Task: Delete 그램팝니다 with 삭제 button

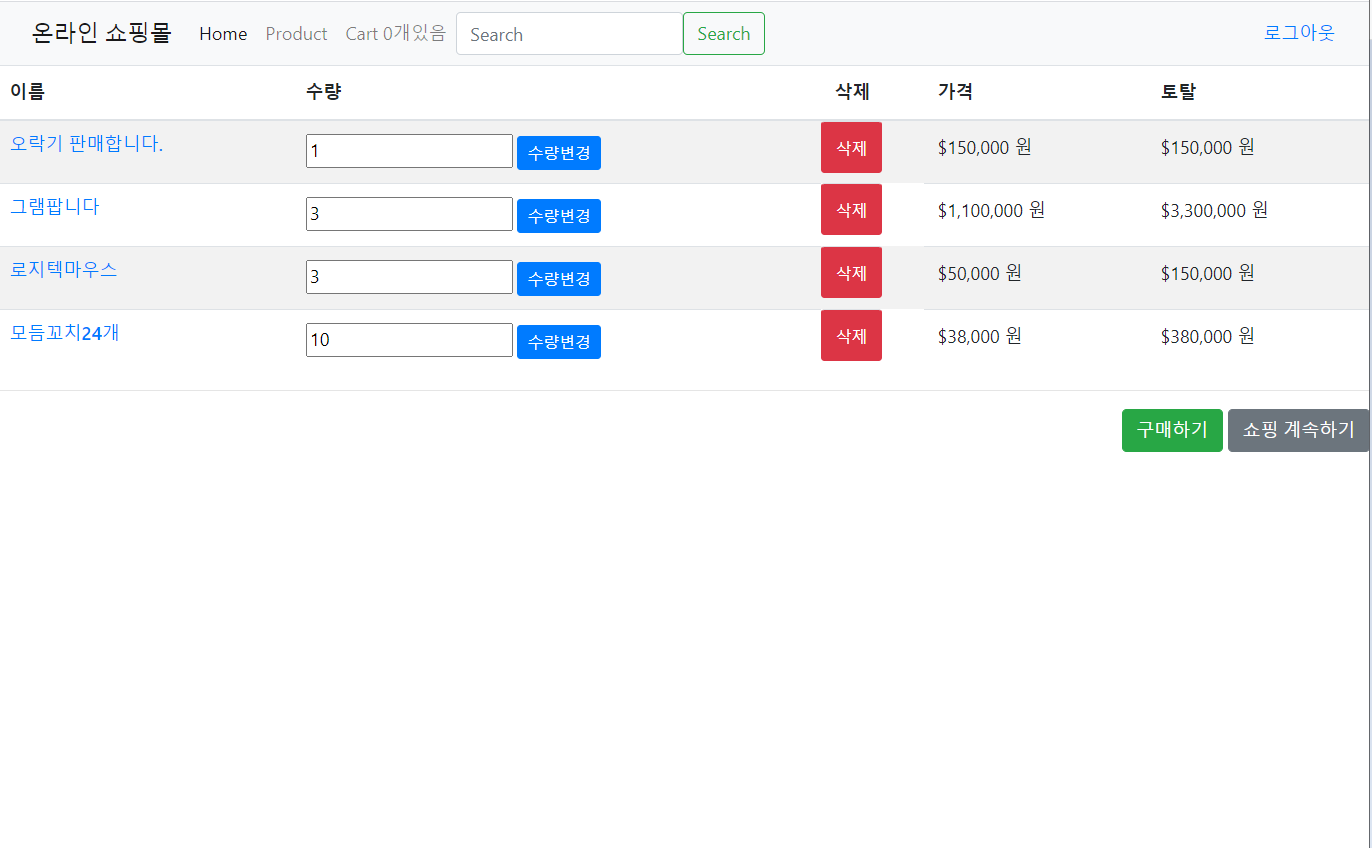Action: click(x=851, y=210)
